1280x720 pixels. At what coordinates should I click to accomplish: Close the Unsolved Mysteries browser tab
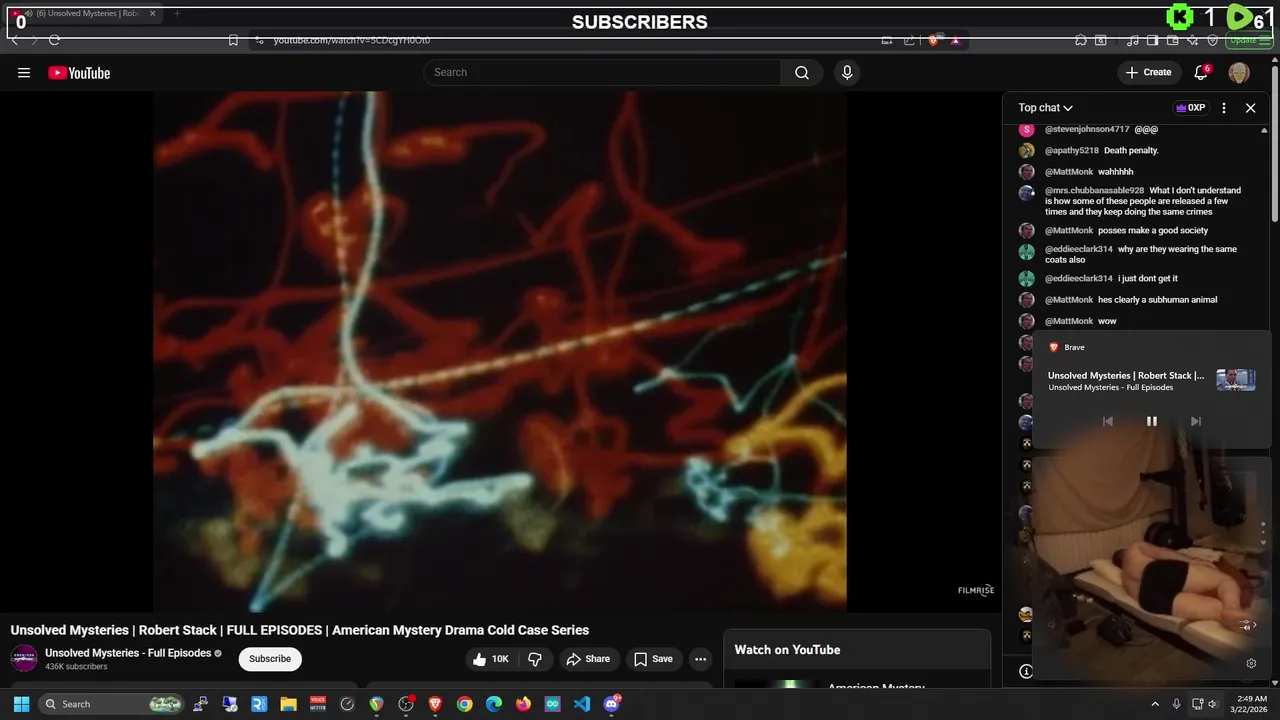[152, 14]
